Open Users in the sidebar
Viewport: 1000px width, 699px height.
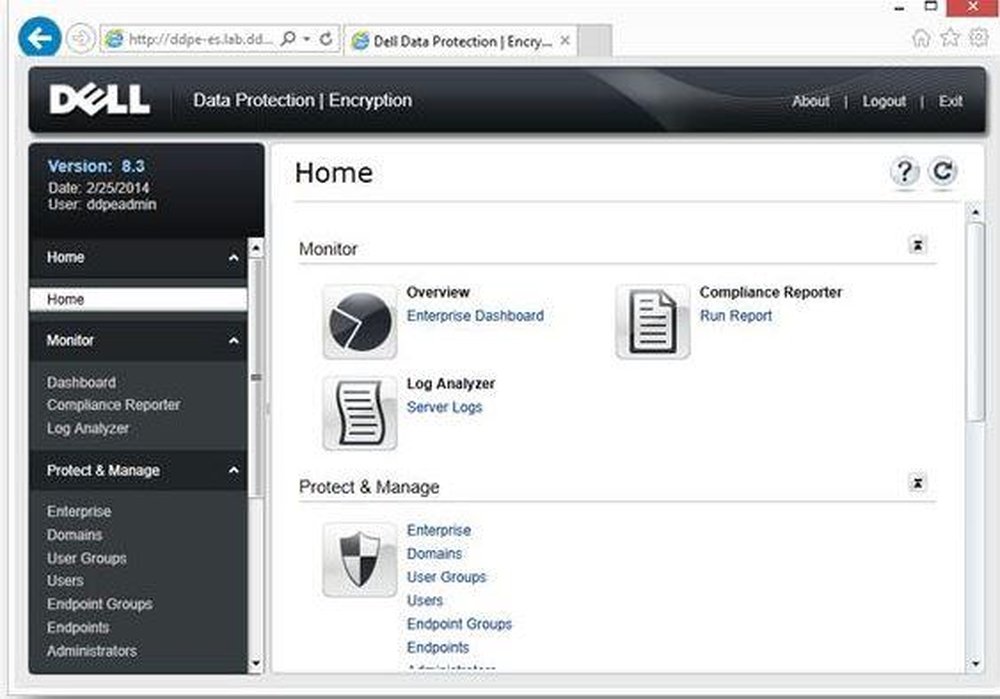[65, 581]
